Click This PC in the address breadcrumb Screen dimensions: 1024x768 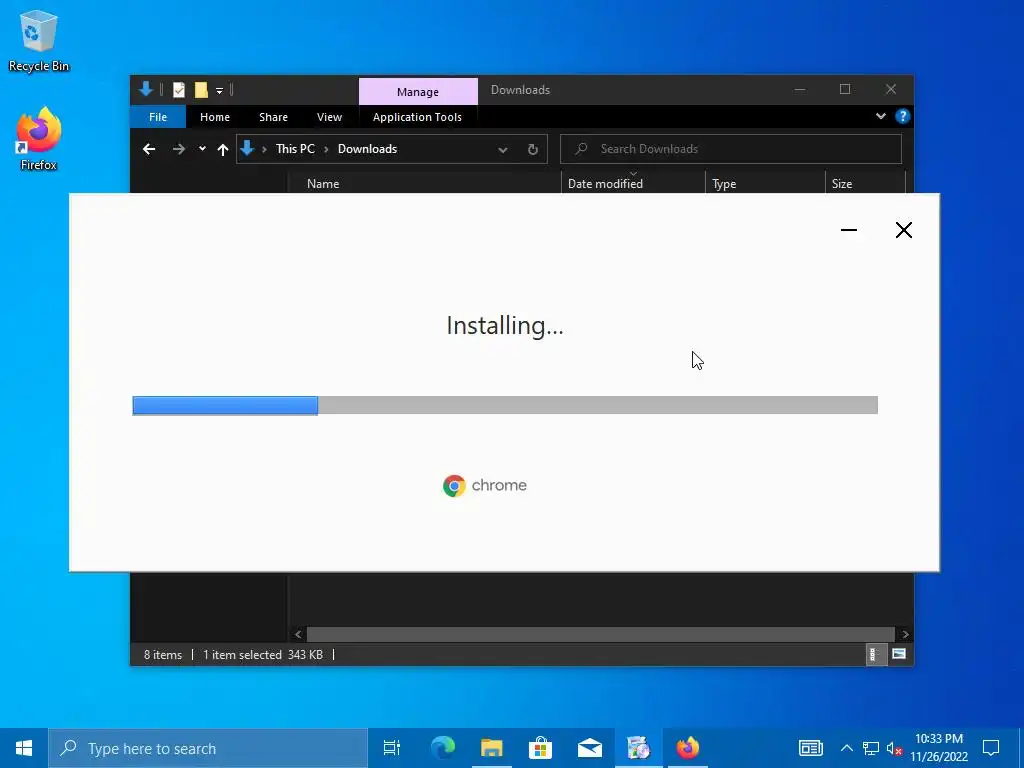(295, 149)
